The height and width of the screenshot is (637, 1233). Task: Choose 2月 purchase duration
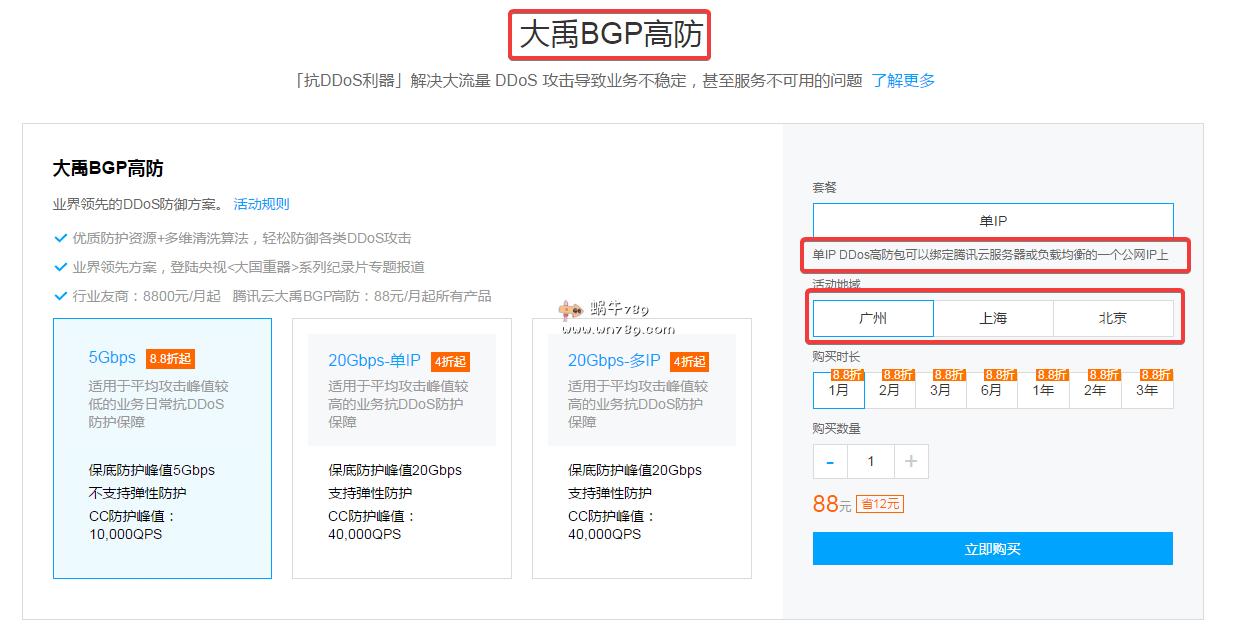(x=890, y=390)
